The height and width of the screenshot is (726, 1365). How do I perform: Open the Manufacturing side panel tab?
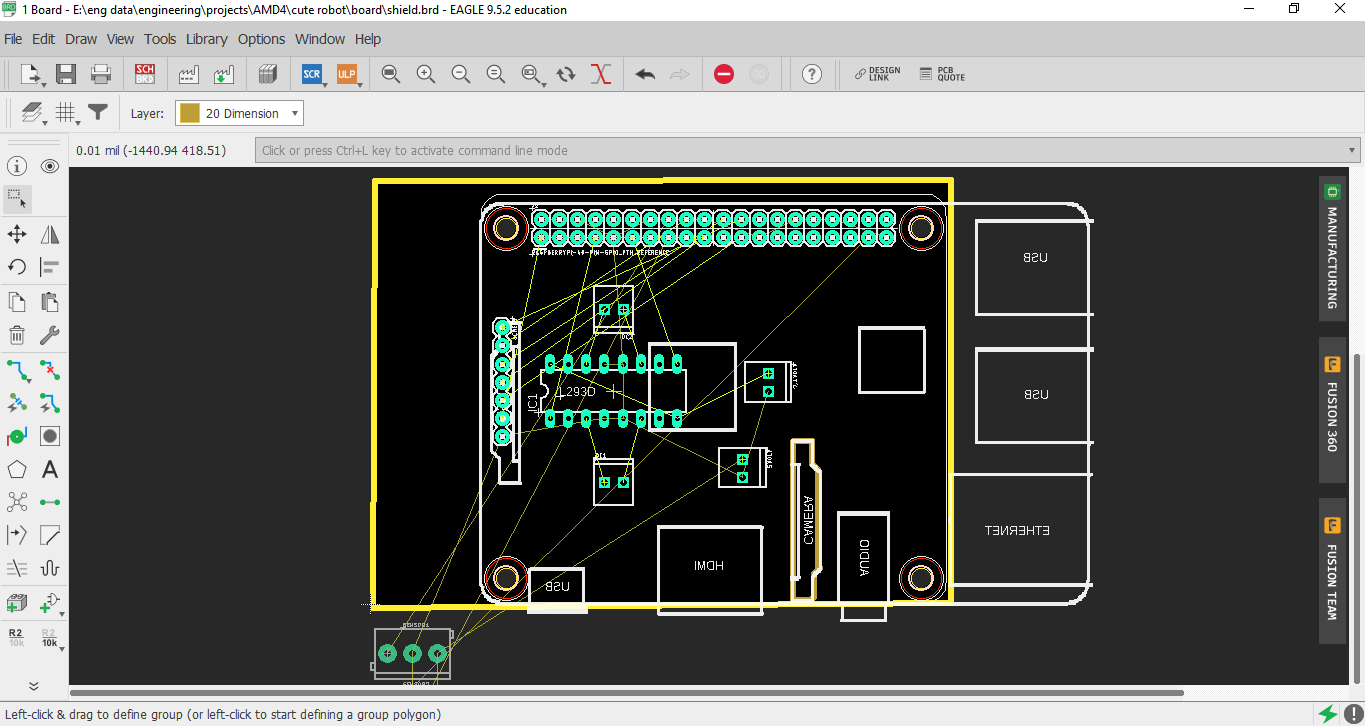1332,246
